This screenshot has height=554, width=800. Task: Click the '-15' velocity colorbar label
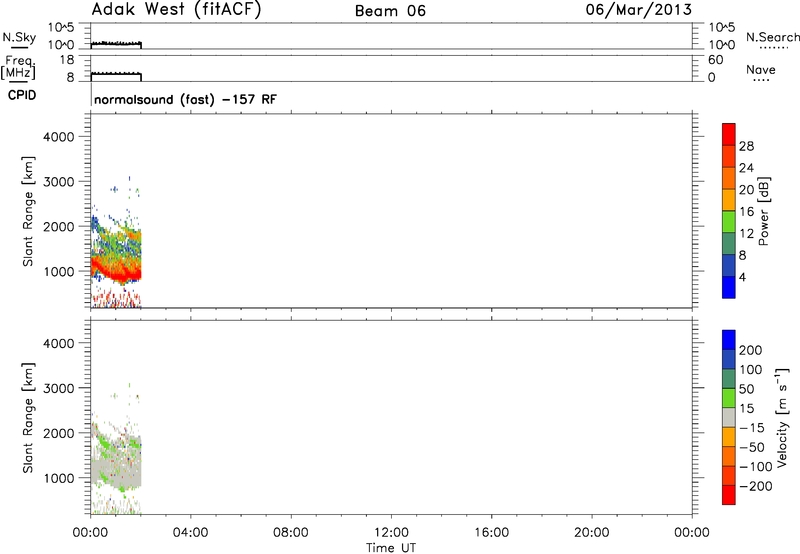(752, 427)
